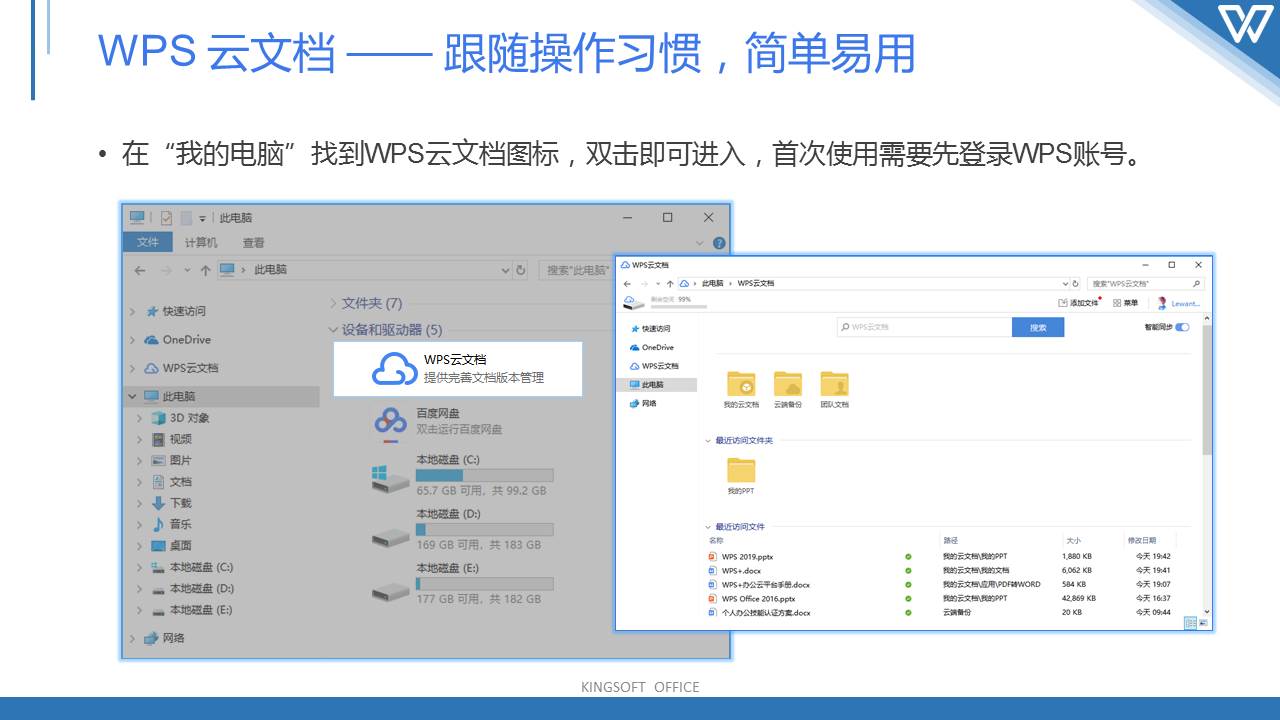Collapse the 最近访问文件 section

pos(708,526)
